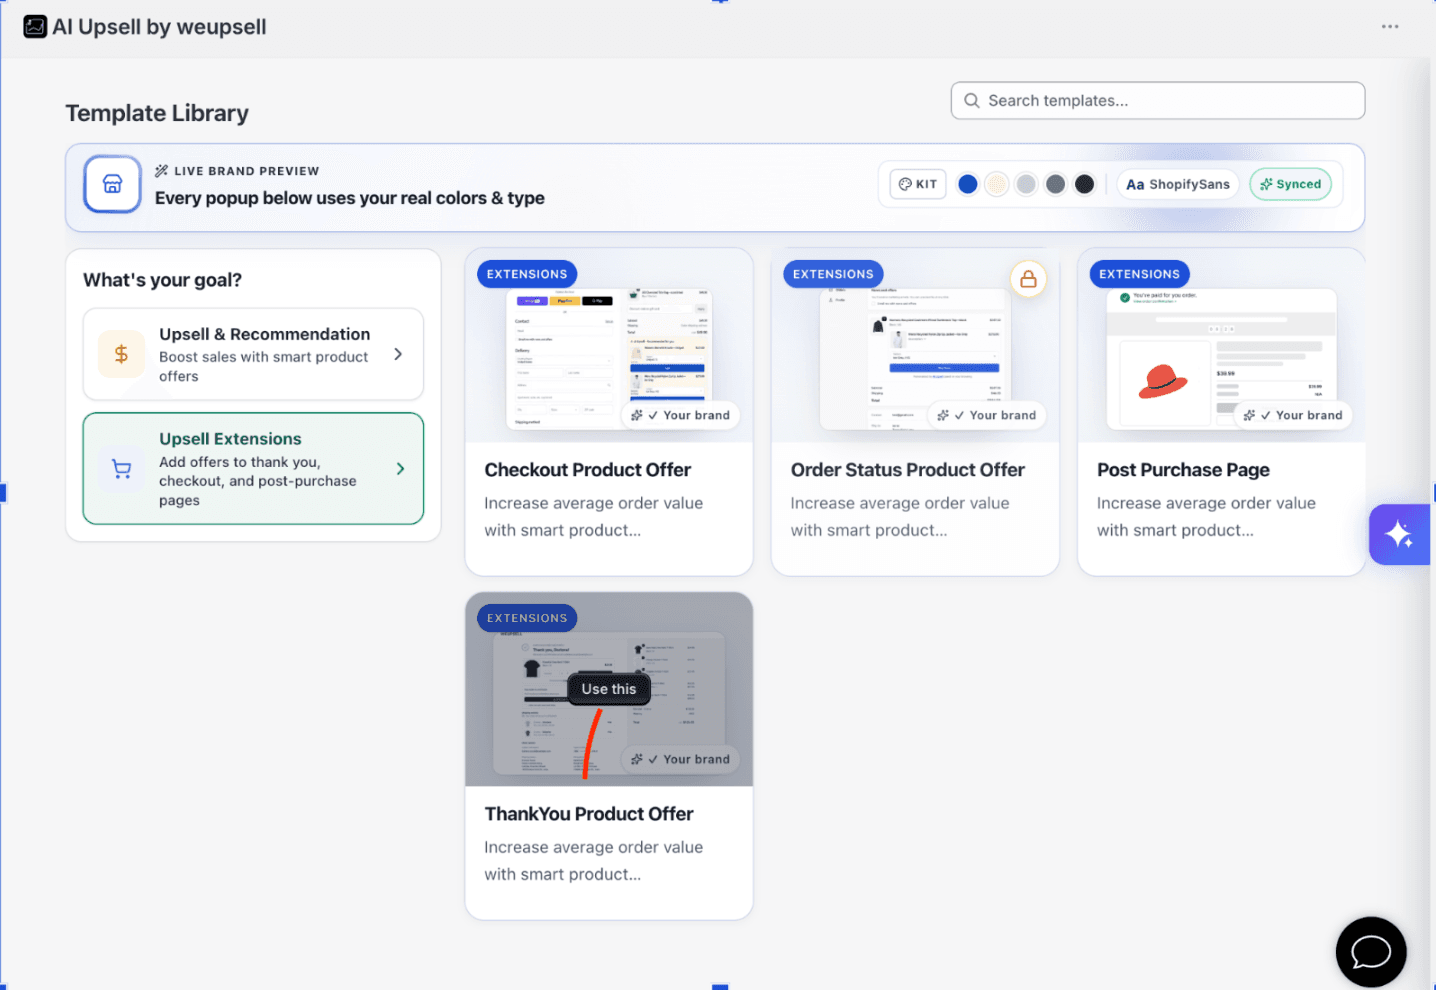This screenshot has width=1436, height=990.
Task: Select the dark gray color swatch
Action: [x=1055, y=184]
